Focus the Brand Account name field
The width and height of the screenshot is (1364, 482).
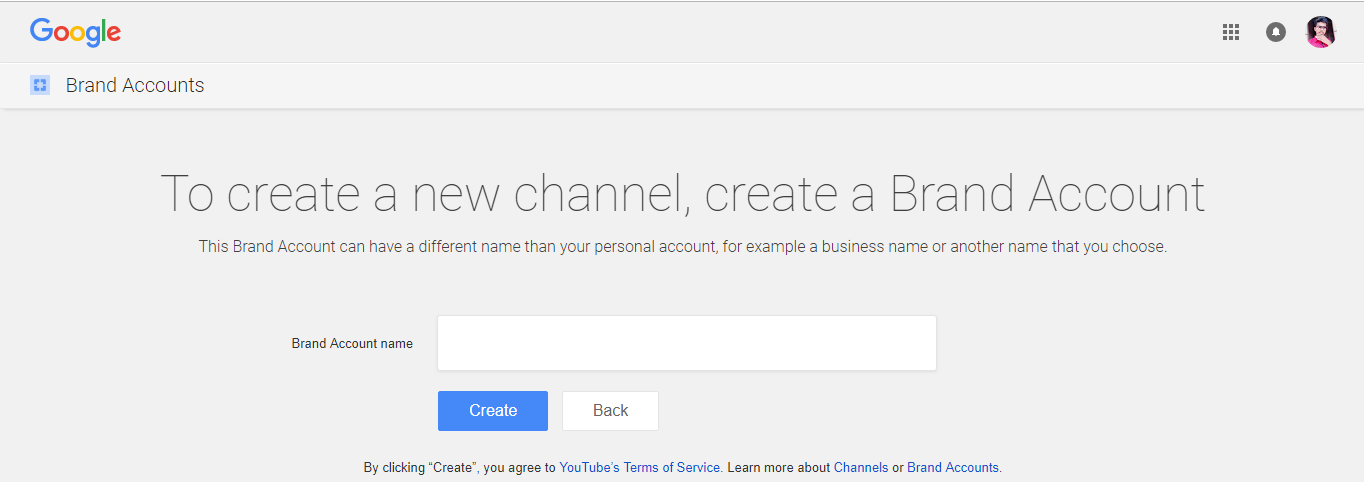[x=687, y=343]
